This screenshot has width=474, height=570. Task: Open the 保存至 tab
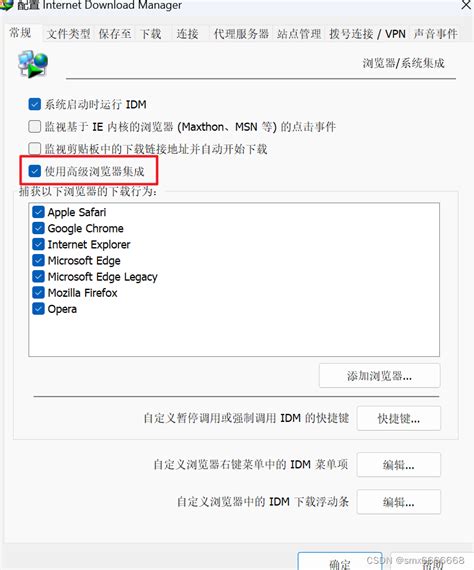coord(115,34)
